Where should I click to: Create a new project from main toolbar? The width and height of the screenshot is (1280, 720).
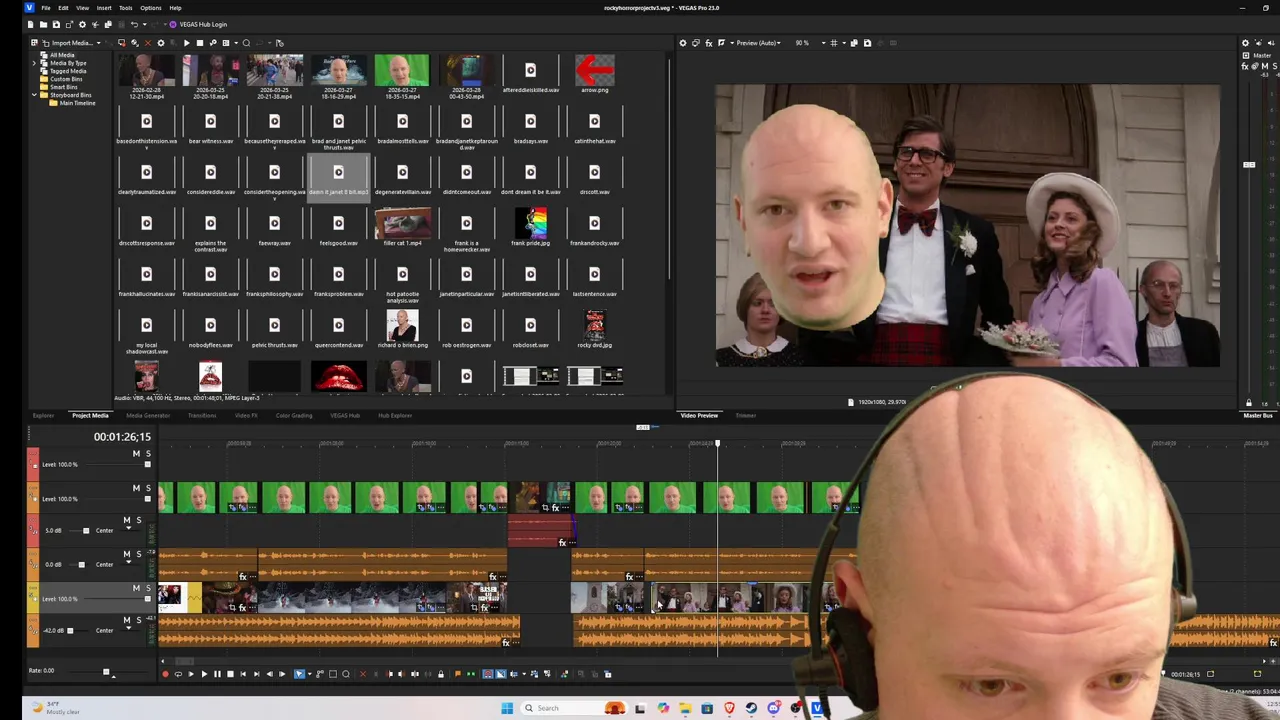[x=30, y=24]
